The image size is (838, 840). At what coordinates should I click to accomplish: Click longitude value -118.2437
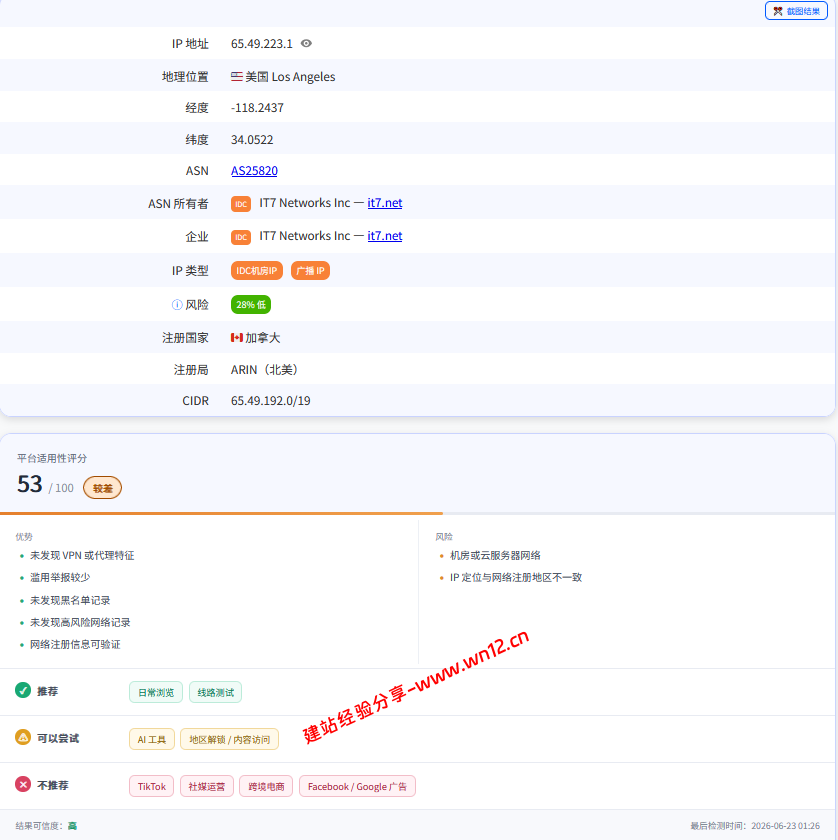point(257,108)
